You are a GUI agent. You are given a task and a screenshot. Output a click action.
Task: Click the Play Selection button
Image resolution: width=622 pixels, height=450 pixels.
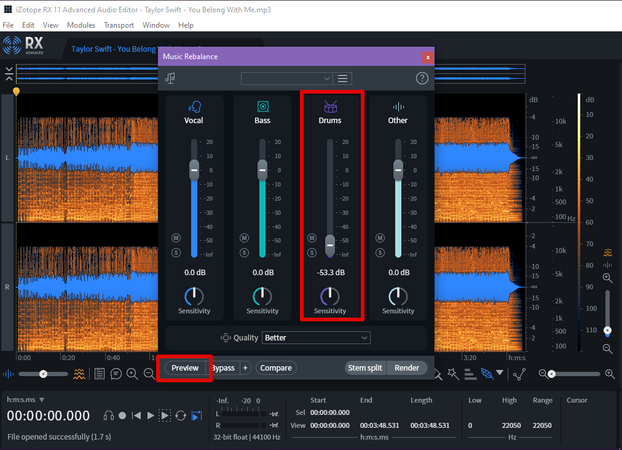(x=164, y=415)
